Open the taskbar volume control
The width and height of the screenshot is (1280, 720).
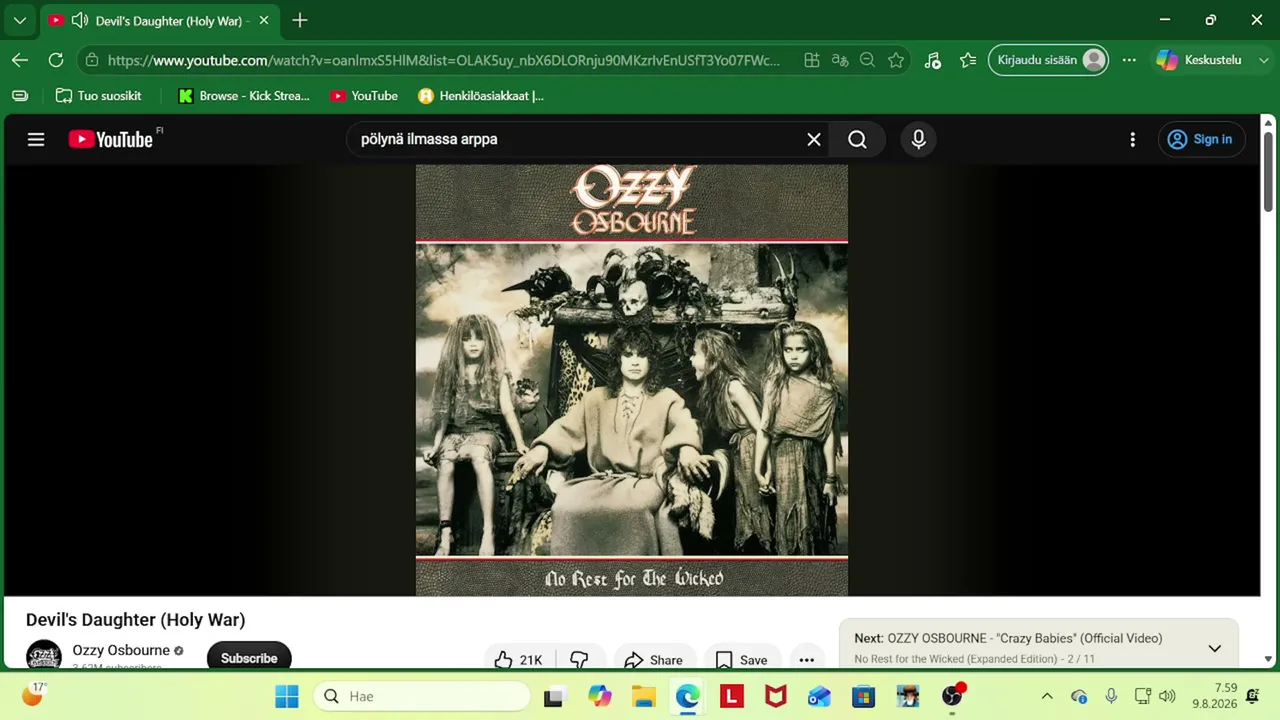[x=1167, y=696]
